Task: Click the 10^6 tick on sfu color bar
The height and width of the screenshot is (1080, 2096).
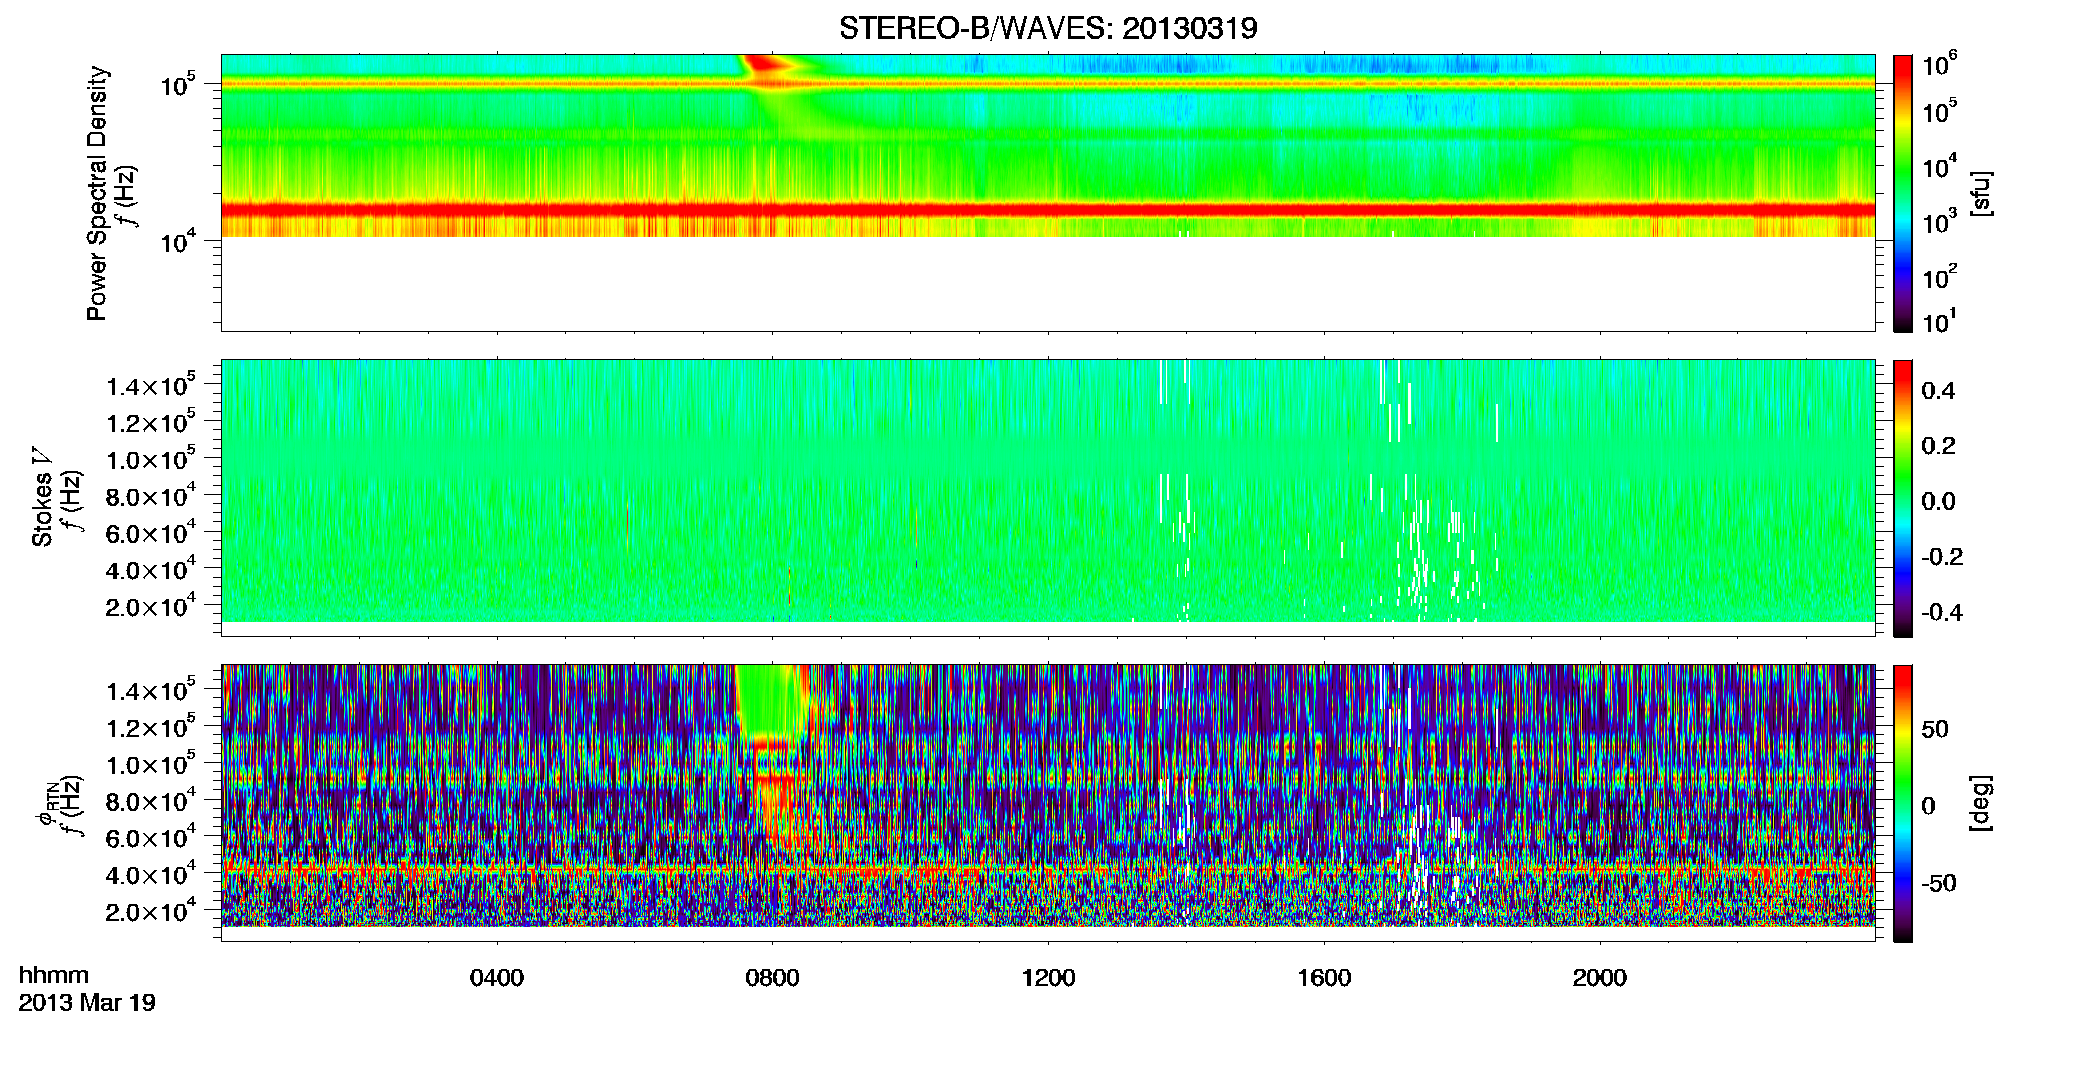Action: [x=1939, y=65]
